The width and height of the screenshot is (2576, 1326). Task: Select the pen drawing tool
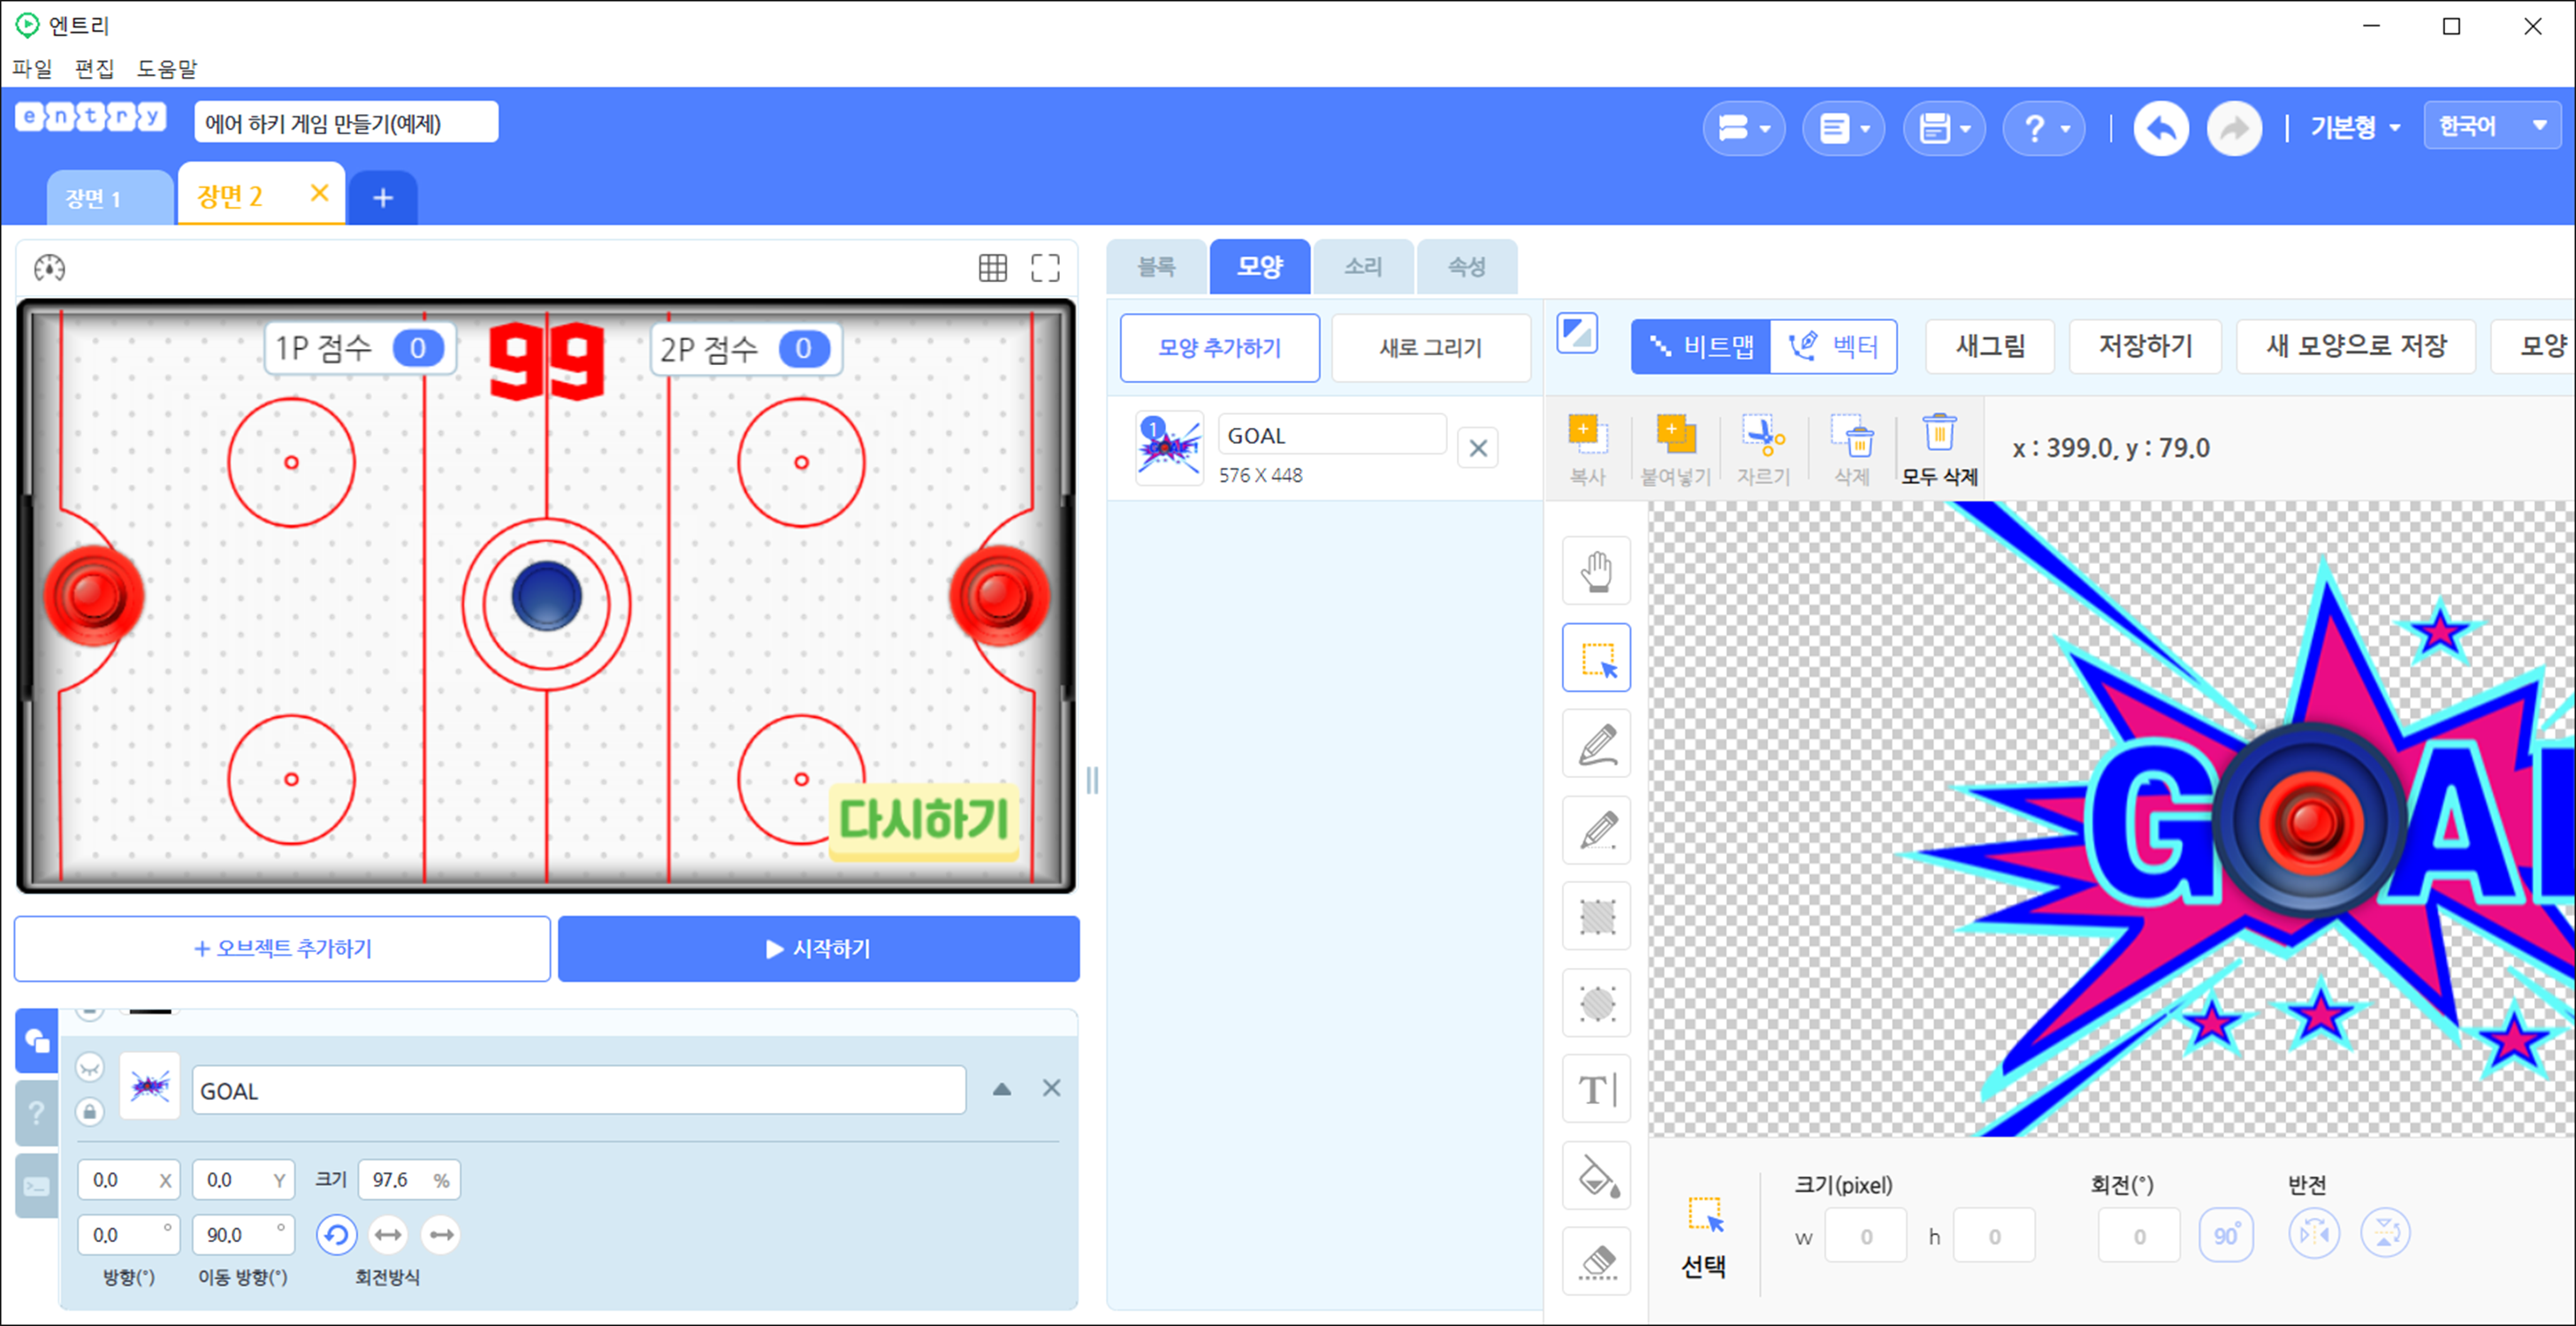point(1596,744)
